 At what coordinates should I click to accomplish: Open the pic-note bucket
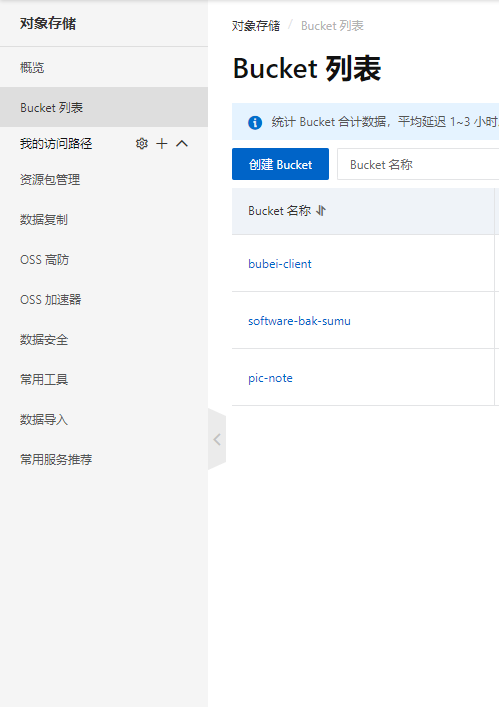pyautogui.click(x=270, y=378)
